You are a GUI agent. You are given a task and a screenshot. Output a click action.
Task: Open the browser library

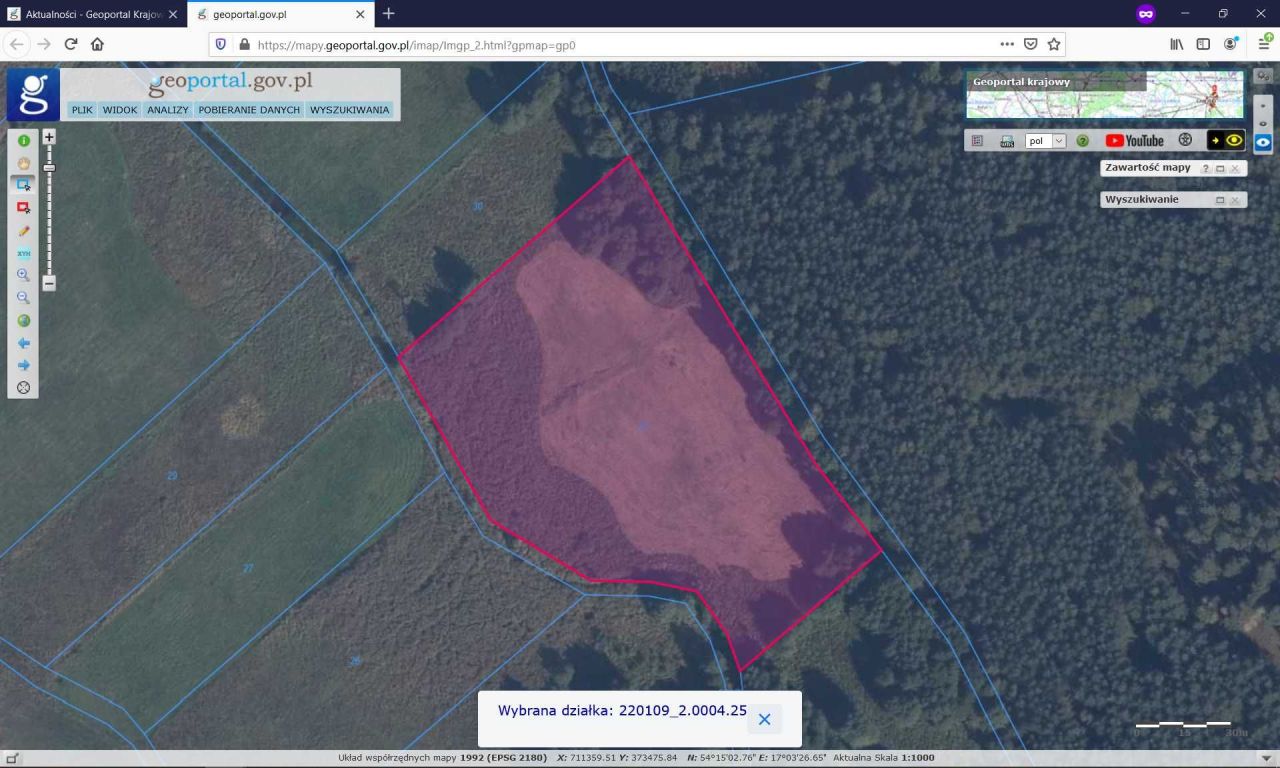1177,44
